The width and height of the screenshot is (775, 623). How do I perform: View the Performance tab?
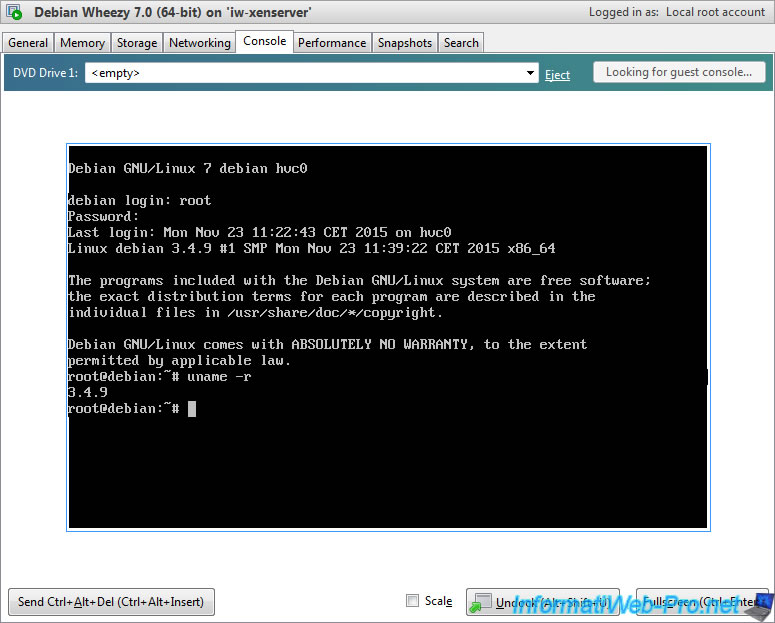point(332,43)
